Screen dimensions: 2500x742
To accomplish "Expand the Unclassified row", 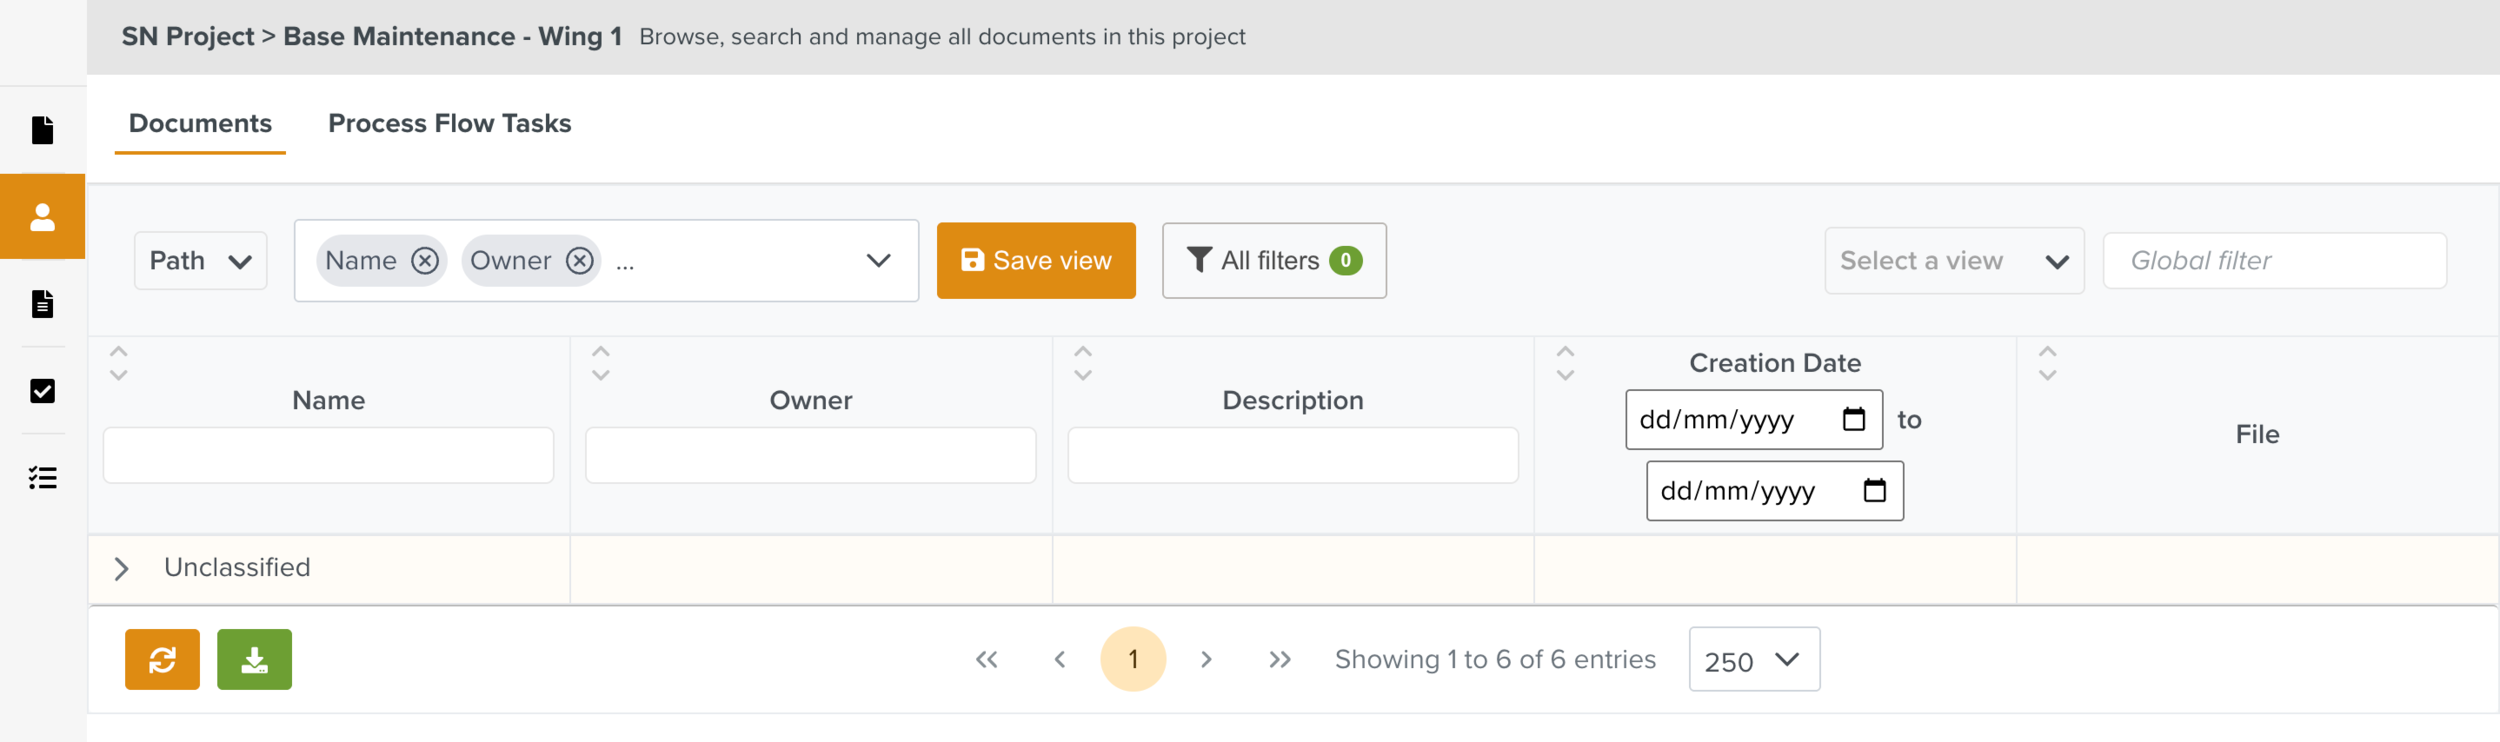I will pyautogui.click(x=122, y=569).
